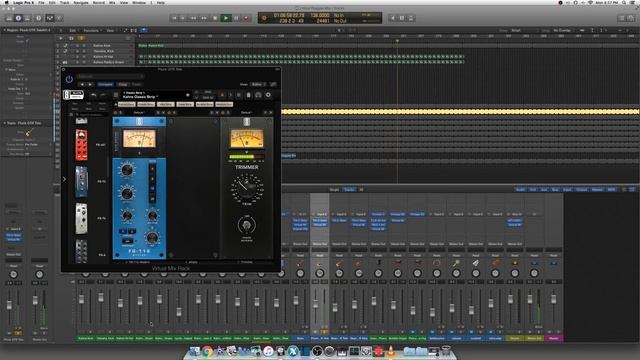Click the Slate Digital logo
The width and height of the screenshot is (640, 360).
[73, 95]
